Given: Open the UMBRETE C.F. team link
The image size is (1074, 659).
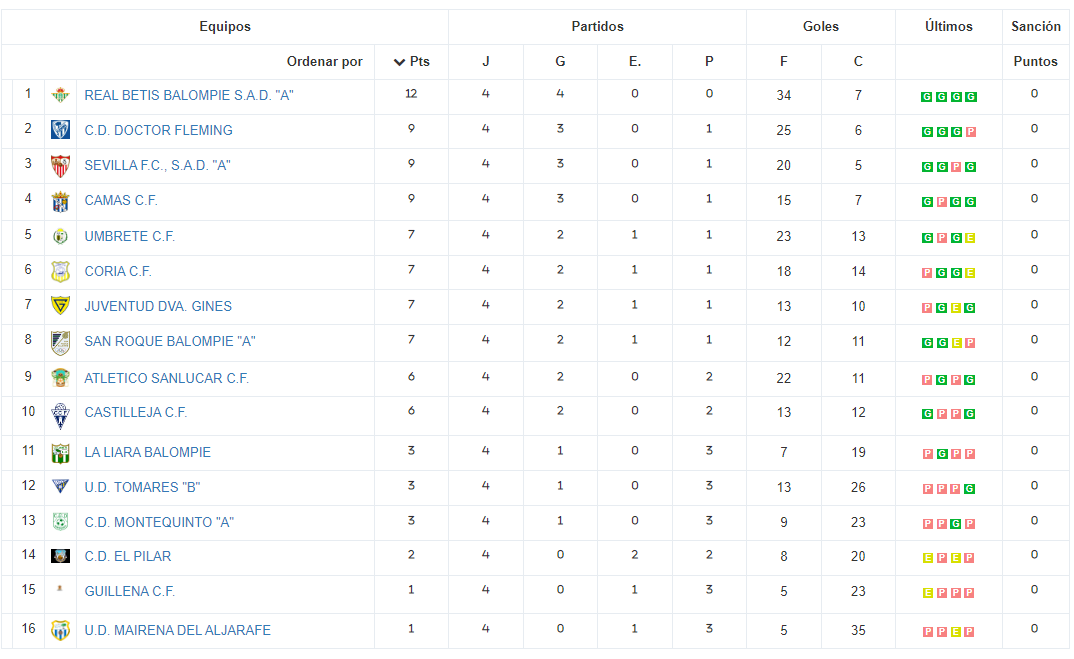Looking at the screenshot, I should (129, 236).
